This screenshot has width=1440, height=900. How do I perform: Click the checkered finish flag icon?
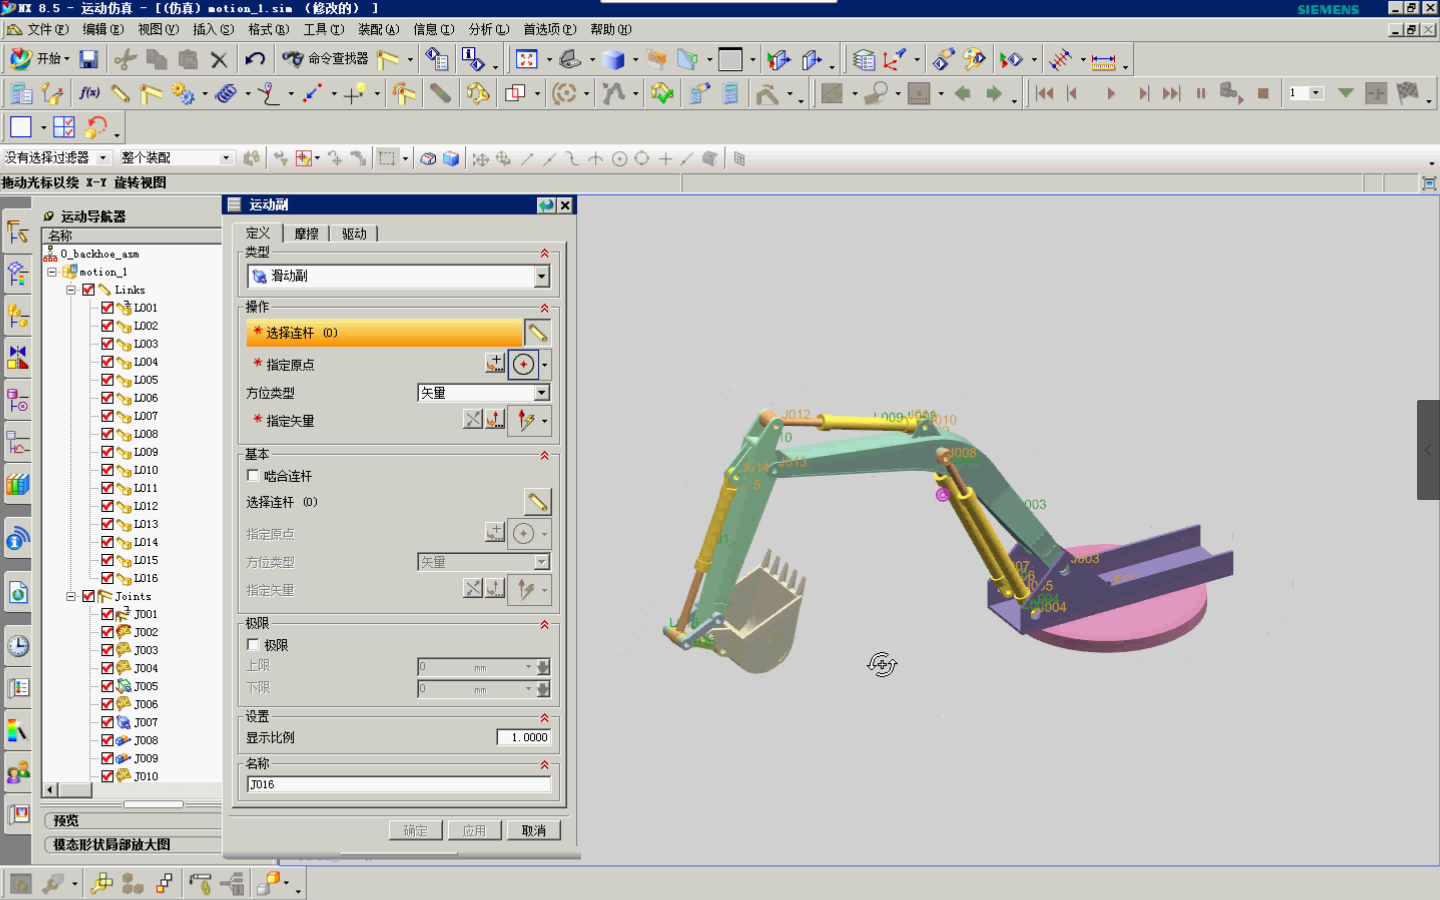coord(1408,93)
